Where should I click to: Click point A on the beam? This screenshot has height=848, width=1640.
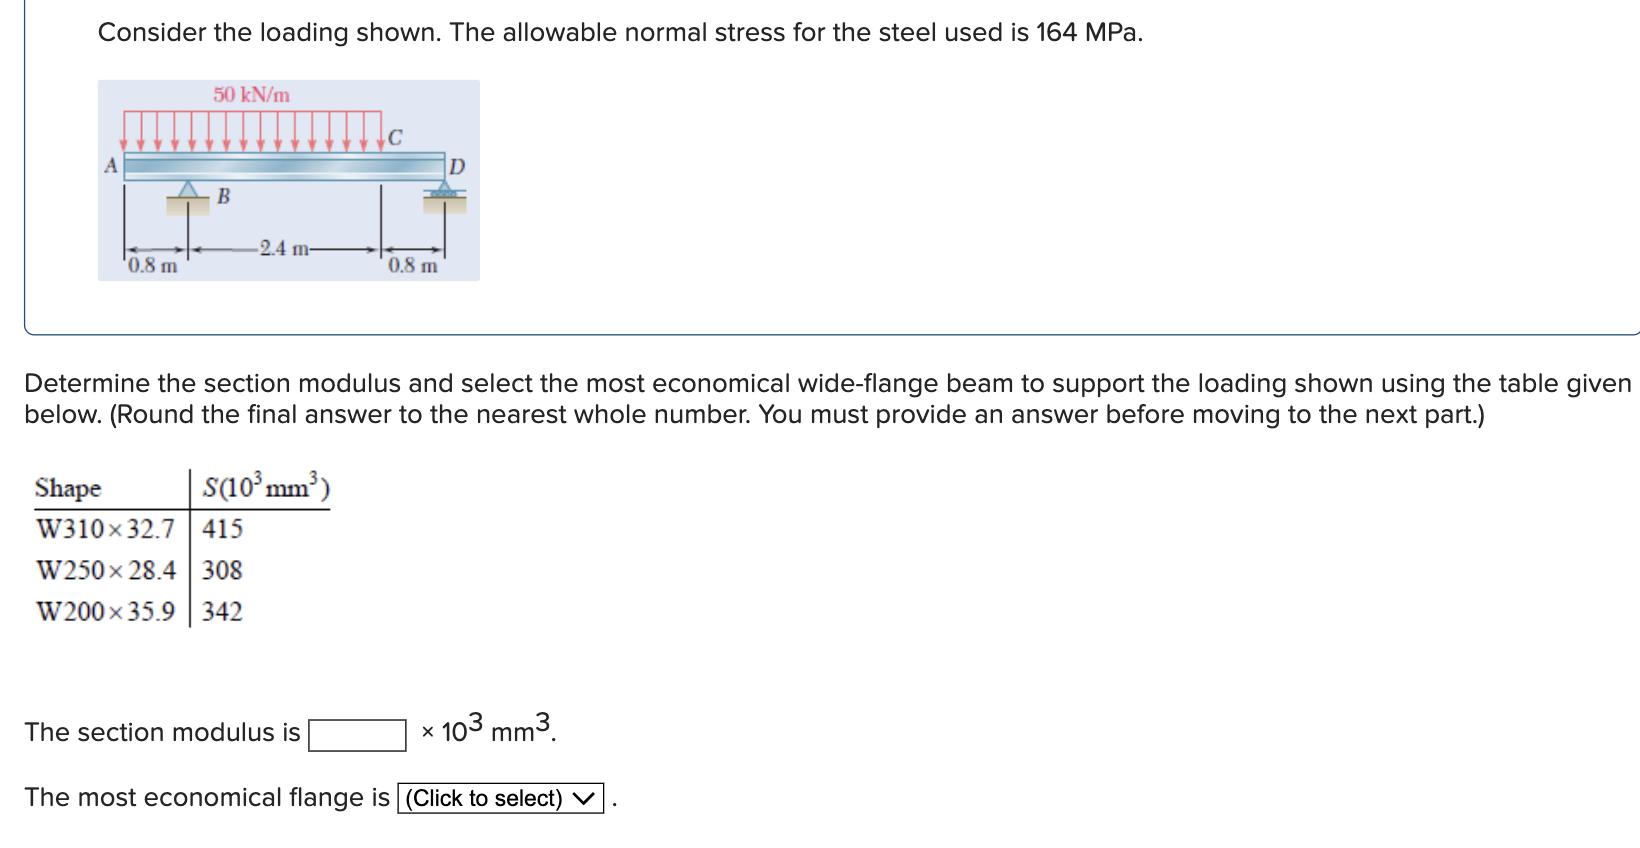[110, 163]
